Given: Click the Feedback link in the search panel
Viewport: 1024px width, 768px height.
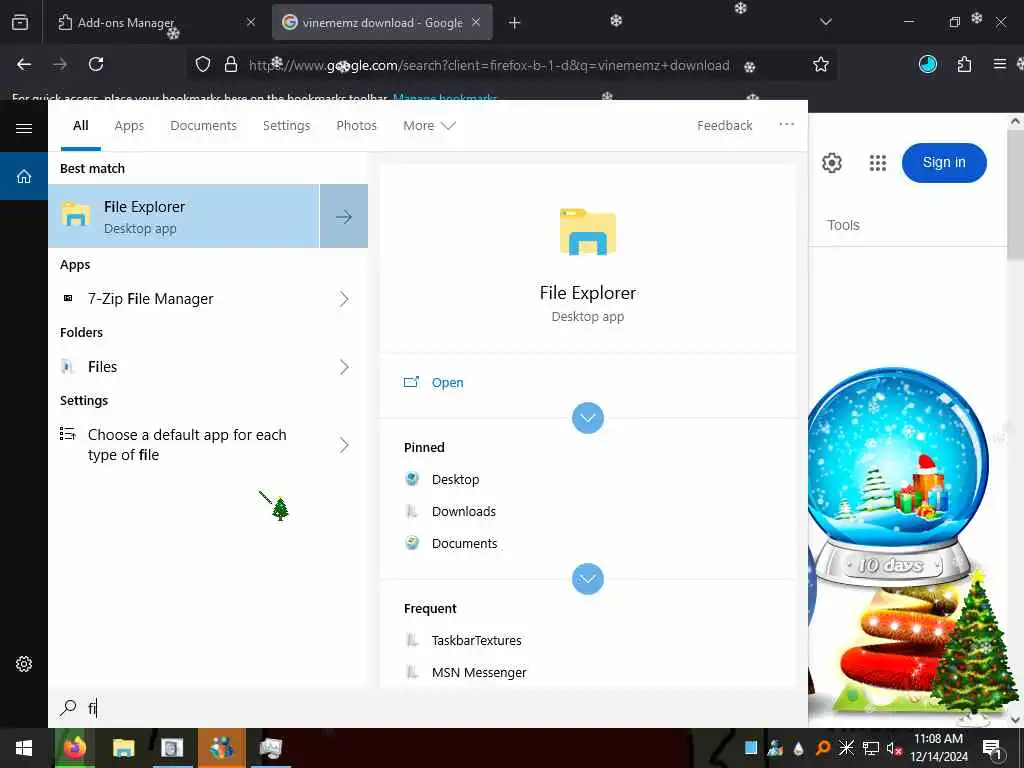Looking at the screenshot, I should (x=724, y=125).
